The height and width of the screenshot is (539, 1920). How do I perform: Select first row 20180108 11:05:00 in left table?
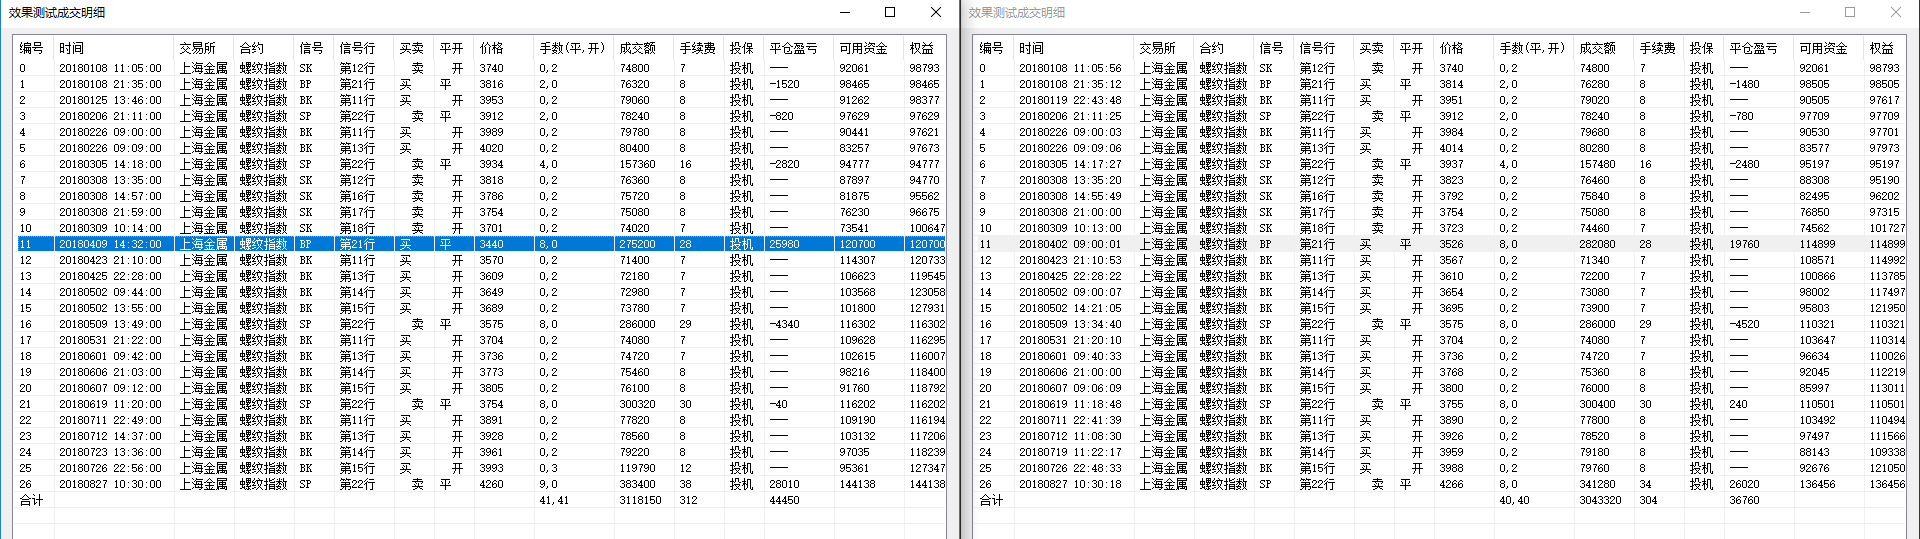click(x=110, y=68)
